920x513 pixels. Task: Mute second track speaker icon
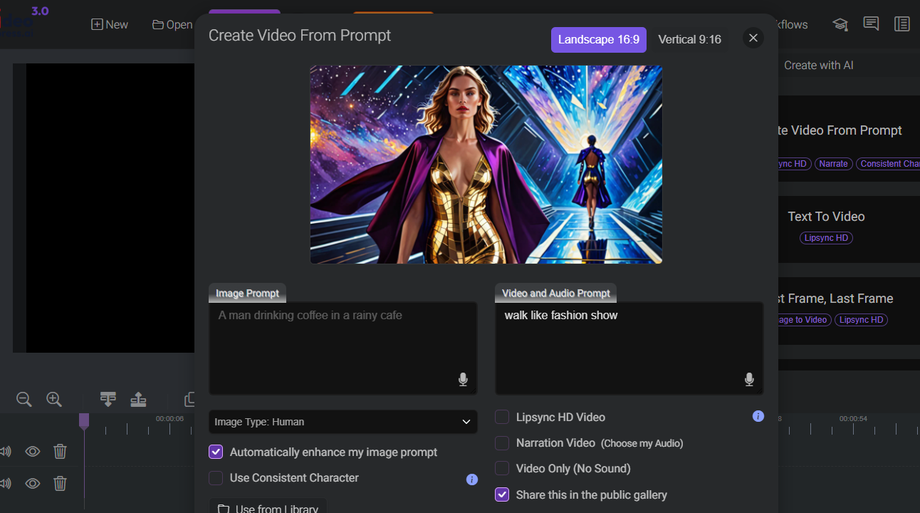click(x=6, y=483)
